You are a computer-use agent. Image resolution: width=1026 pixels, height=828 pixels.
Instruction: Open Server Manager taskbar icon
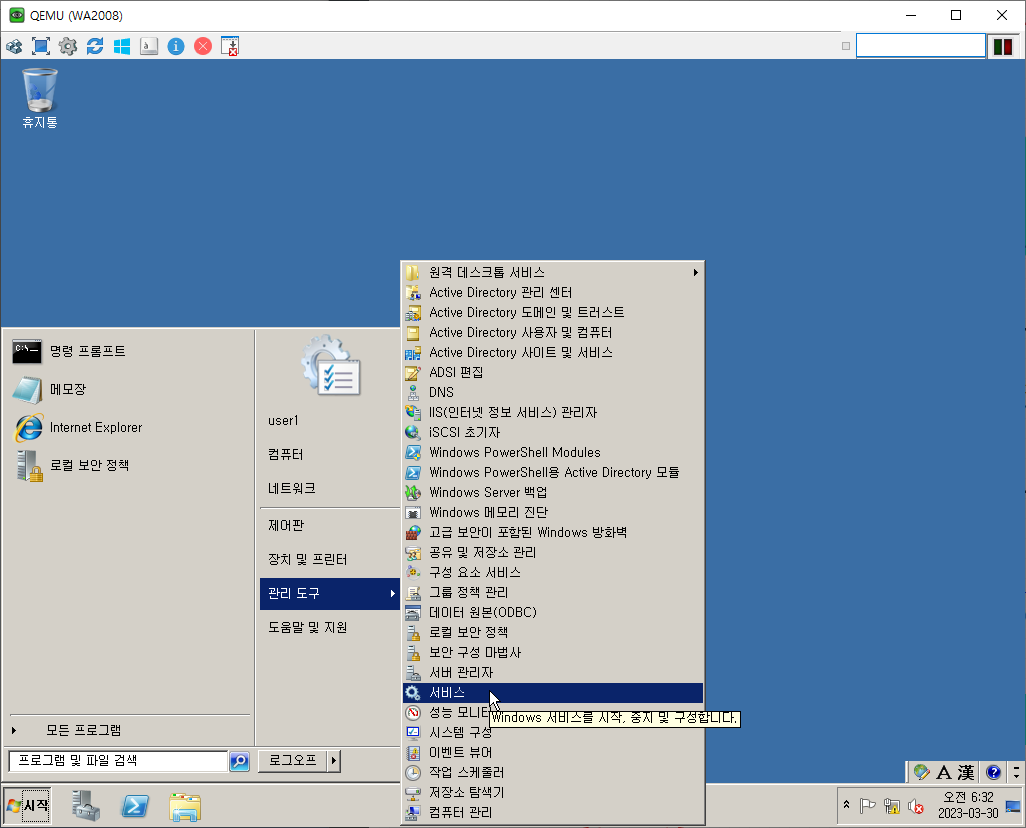click(86, 806)
